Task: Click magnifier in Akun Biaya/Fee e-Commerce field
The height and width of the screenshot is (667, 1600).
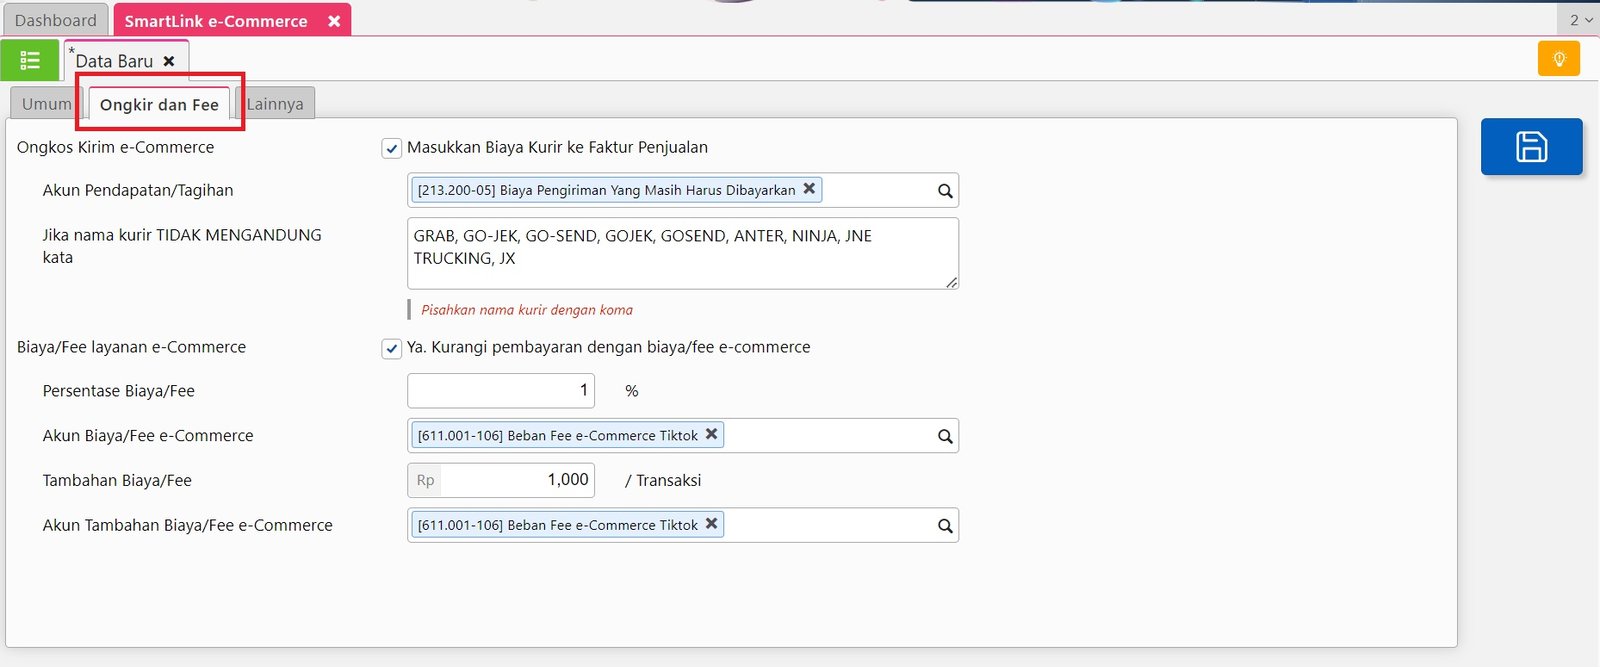Action: [x=944, y=436]
